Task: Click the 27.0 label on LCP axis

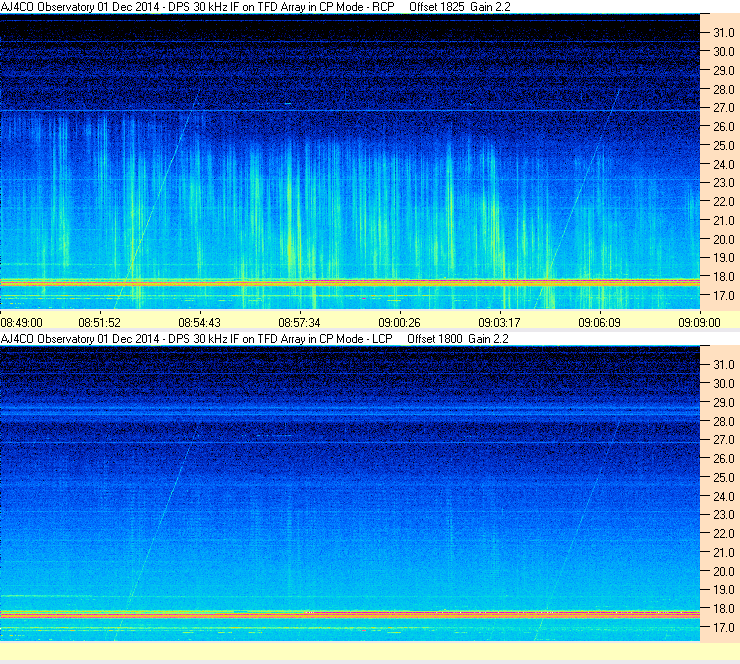Action: point(724,440)
